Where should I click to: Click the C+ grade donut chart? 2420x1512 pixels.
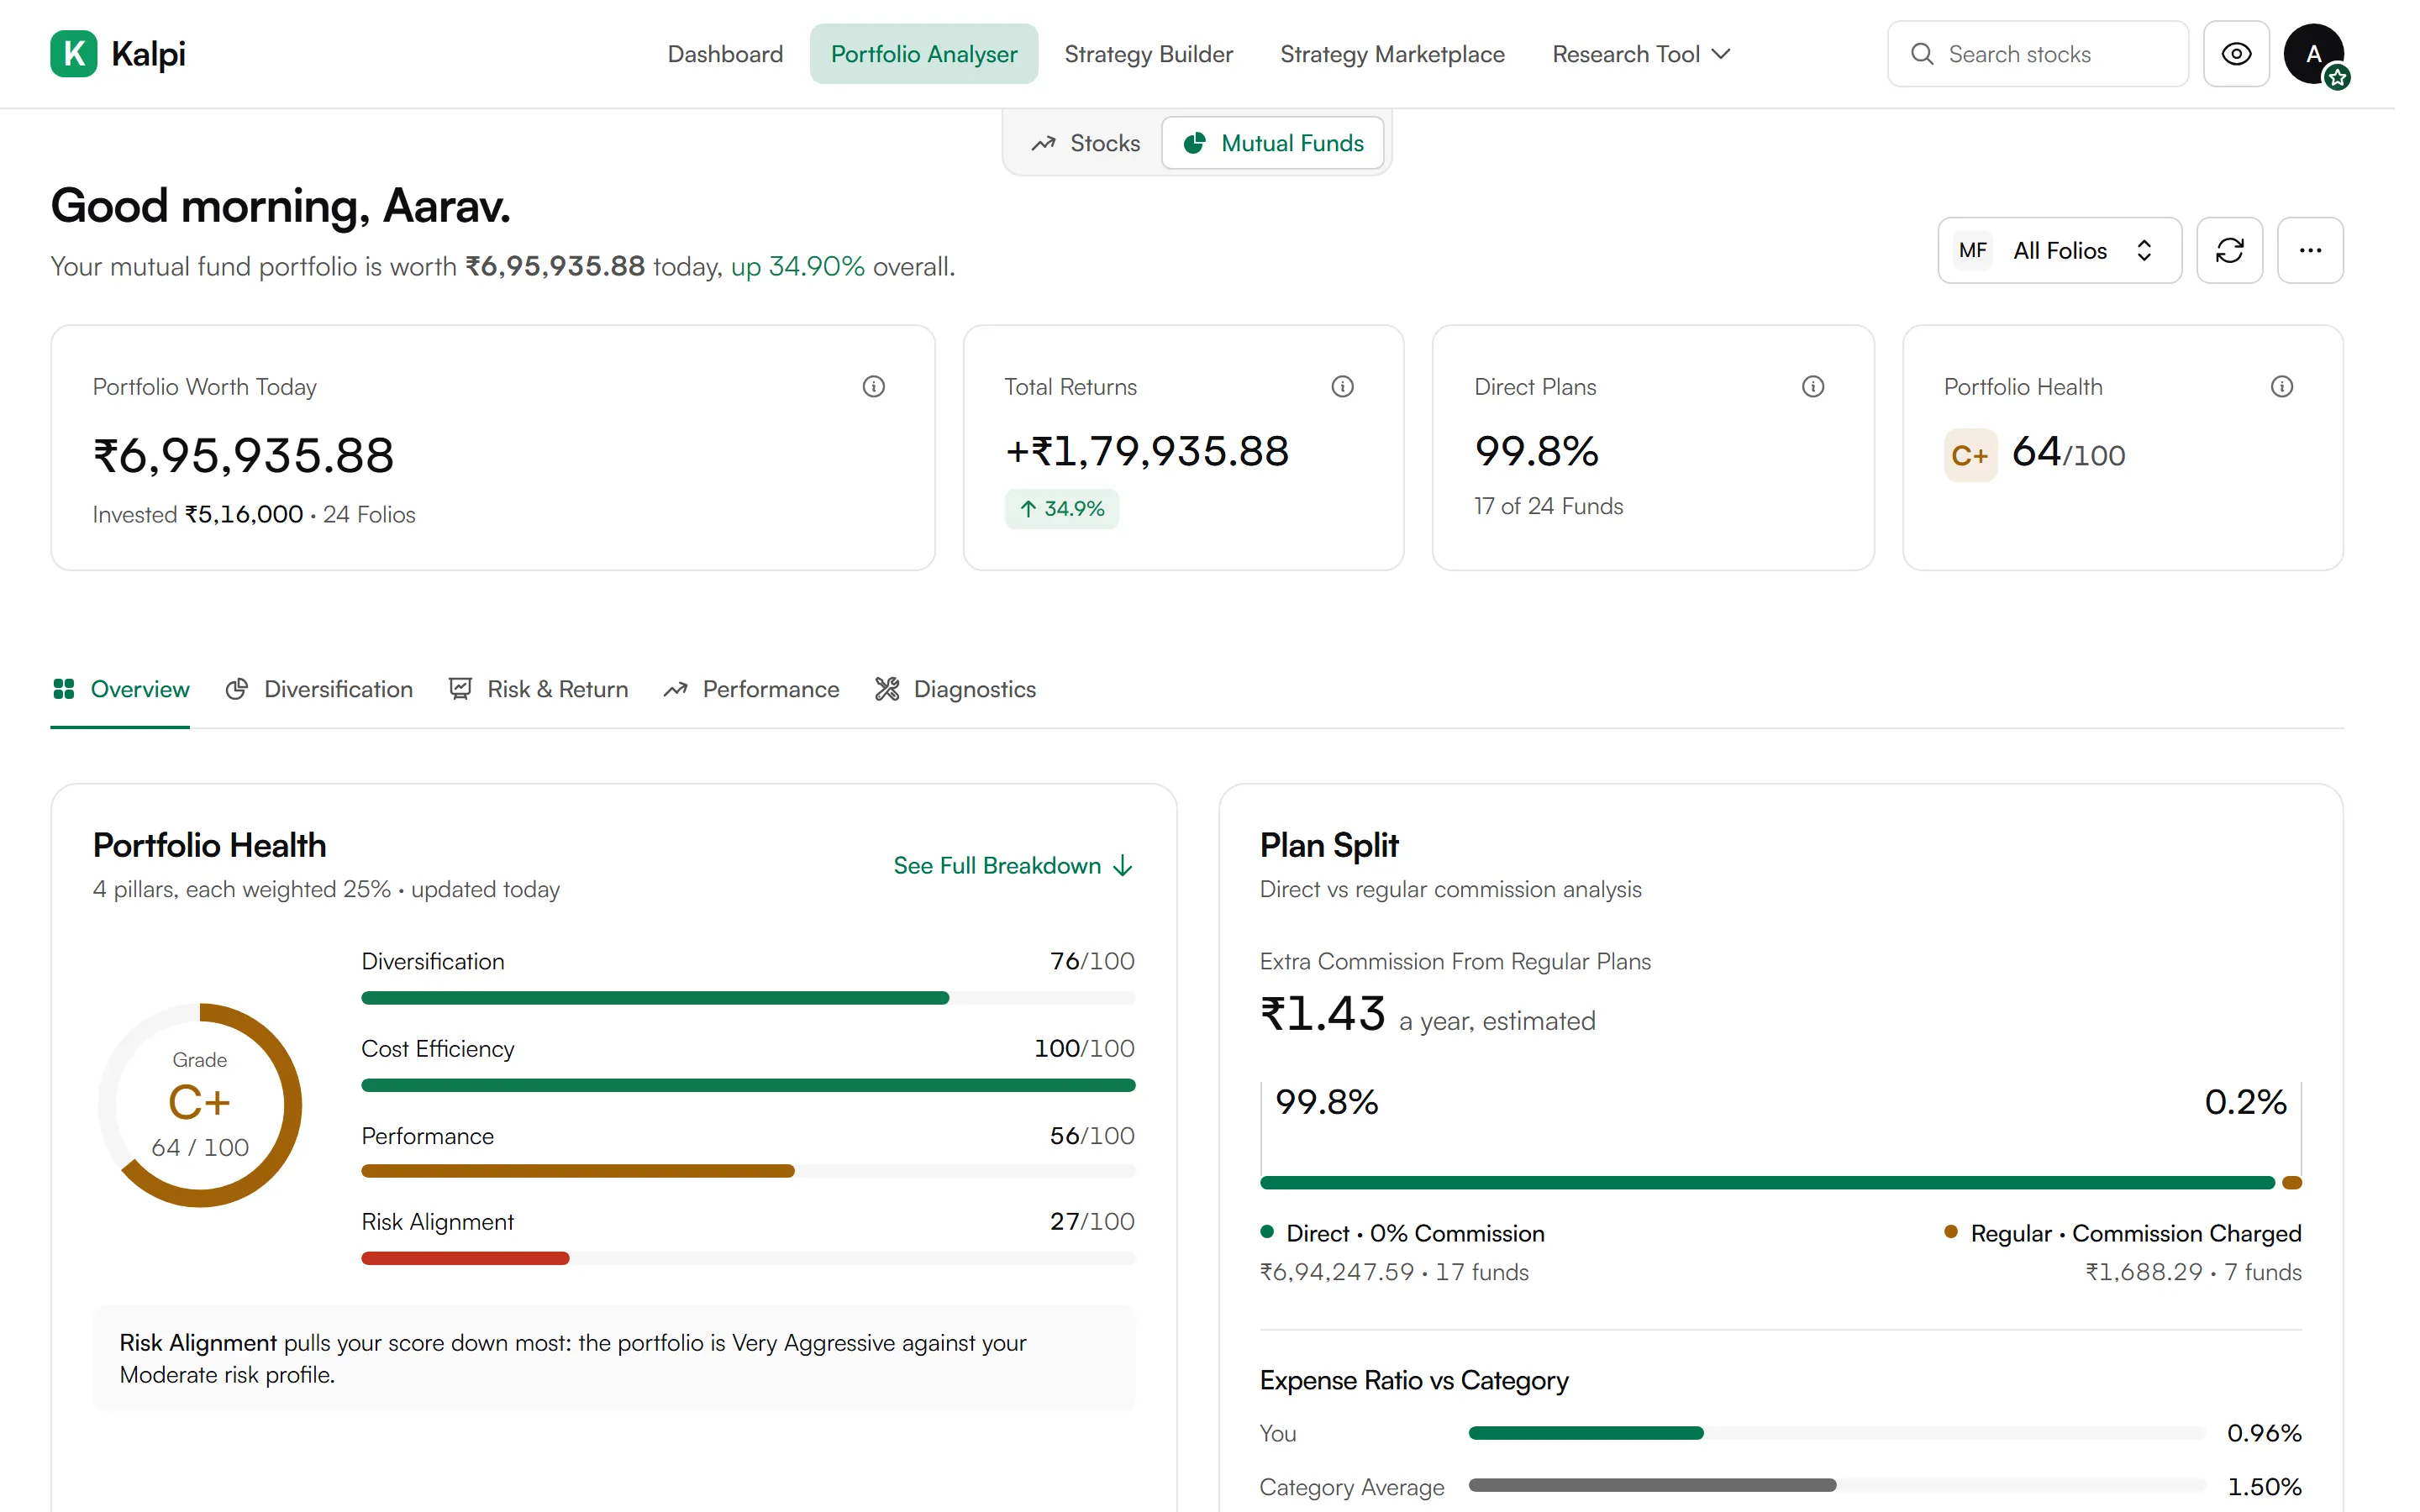[200, 1105]
